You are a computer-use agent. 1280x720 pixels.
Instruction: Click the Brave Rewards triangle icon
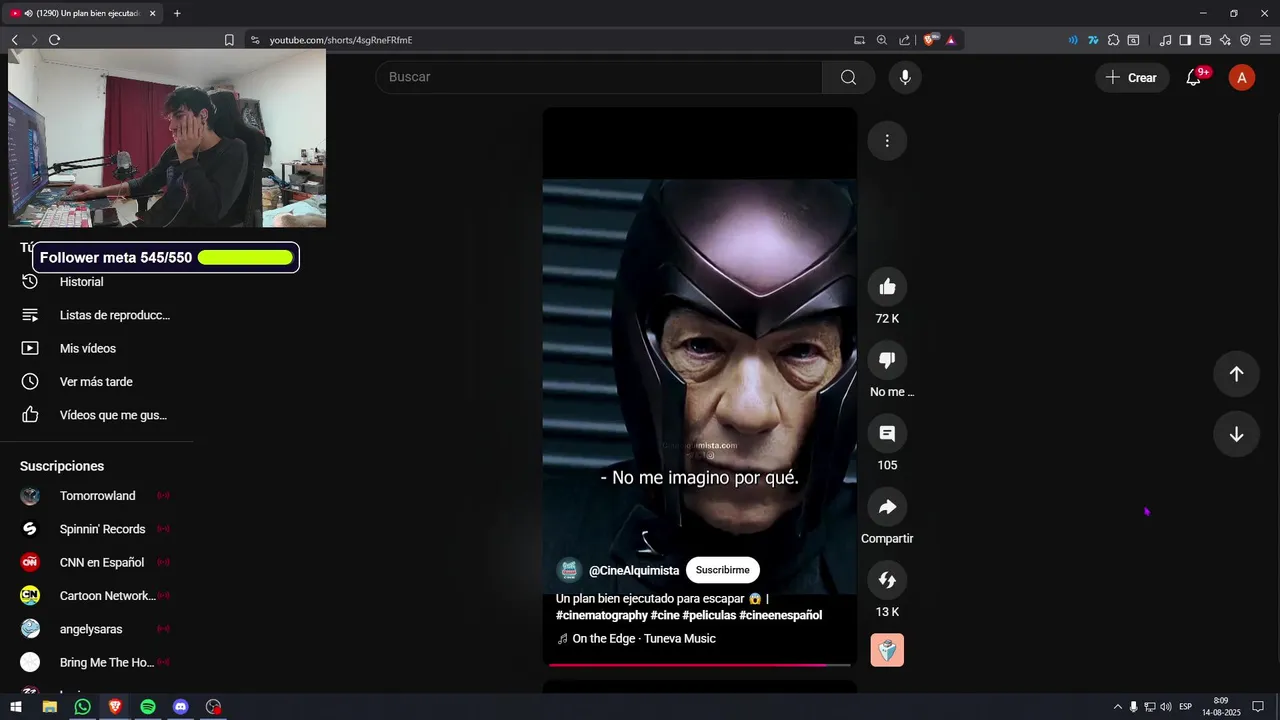pos(951,40)
